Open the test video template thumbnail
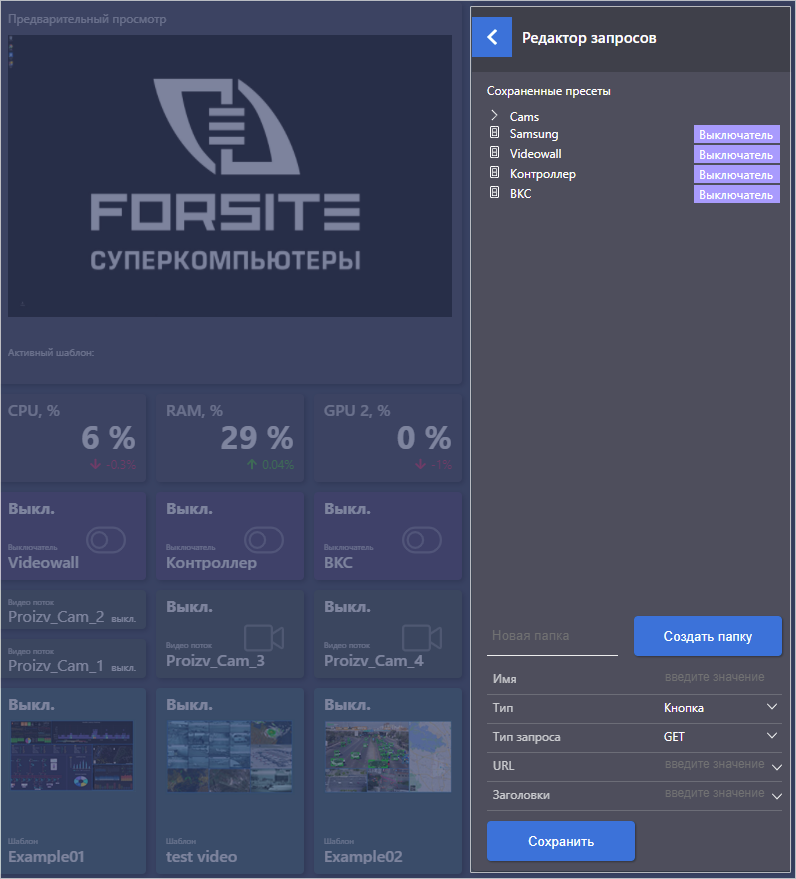Image resolution: width=796 pixels, height=879 pixels. 230,756
